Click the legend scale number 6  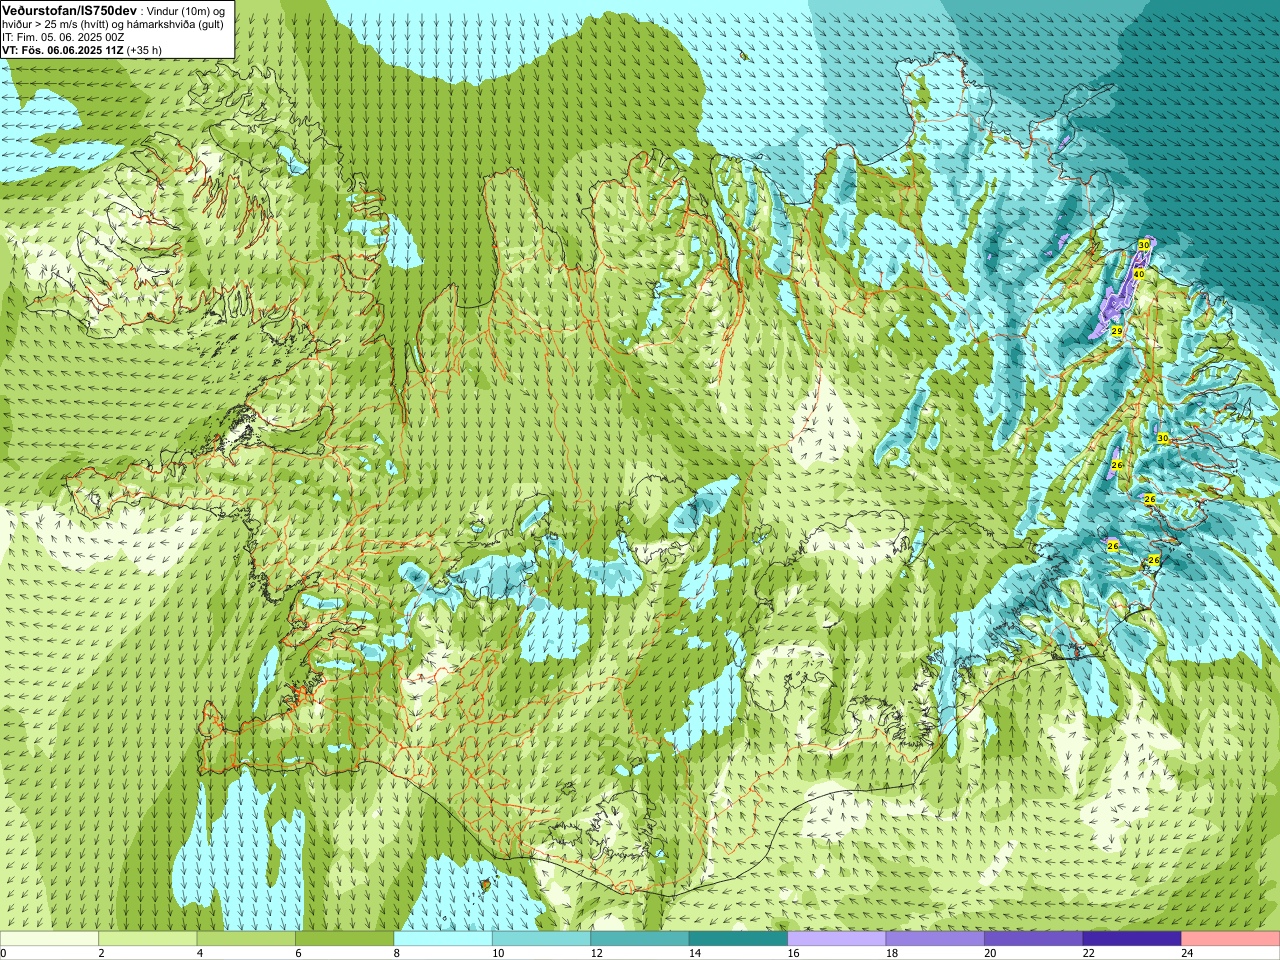coord(298,954)
